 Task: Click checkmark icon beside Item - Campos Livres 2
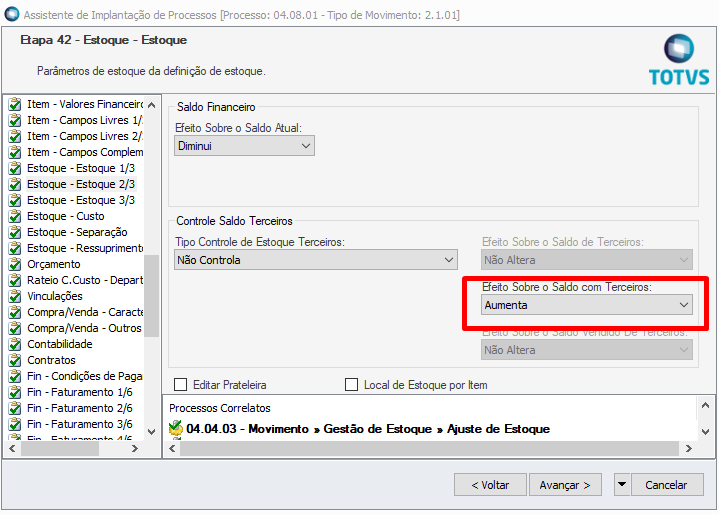[x=15, y=137]
